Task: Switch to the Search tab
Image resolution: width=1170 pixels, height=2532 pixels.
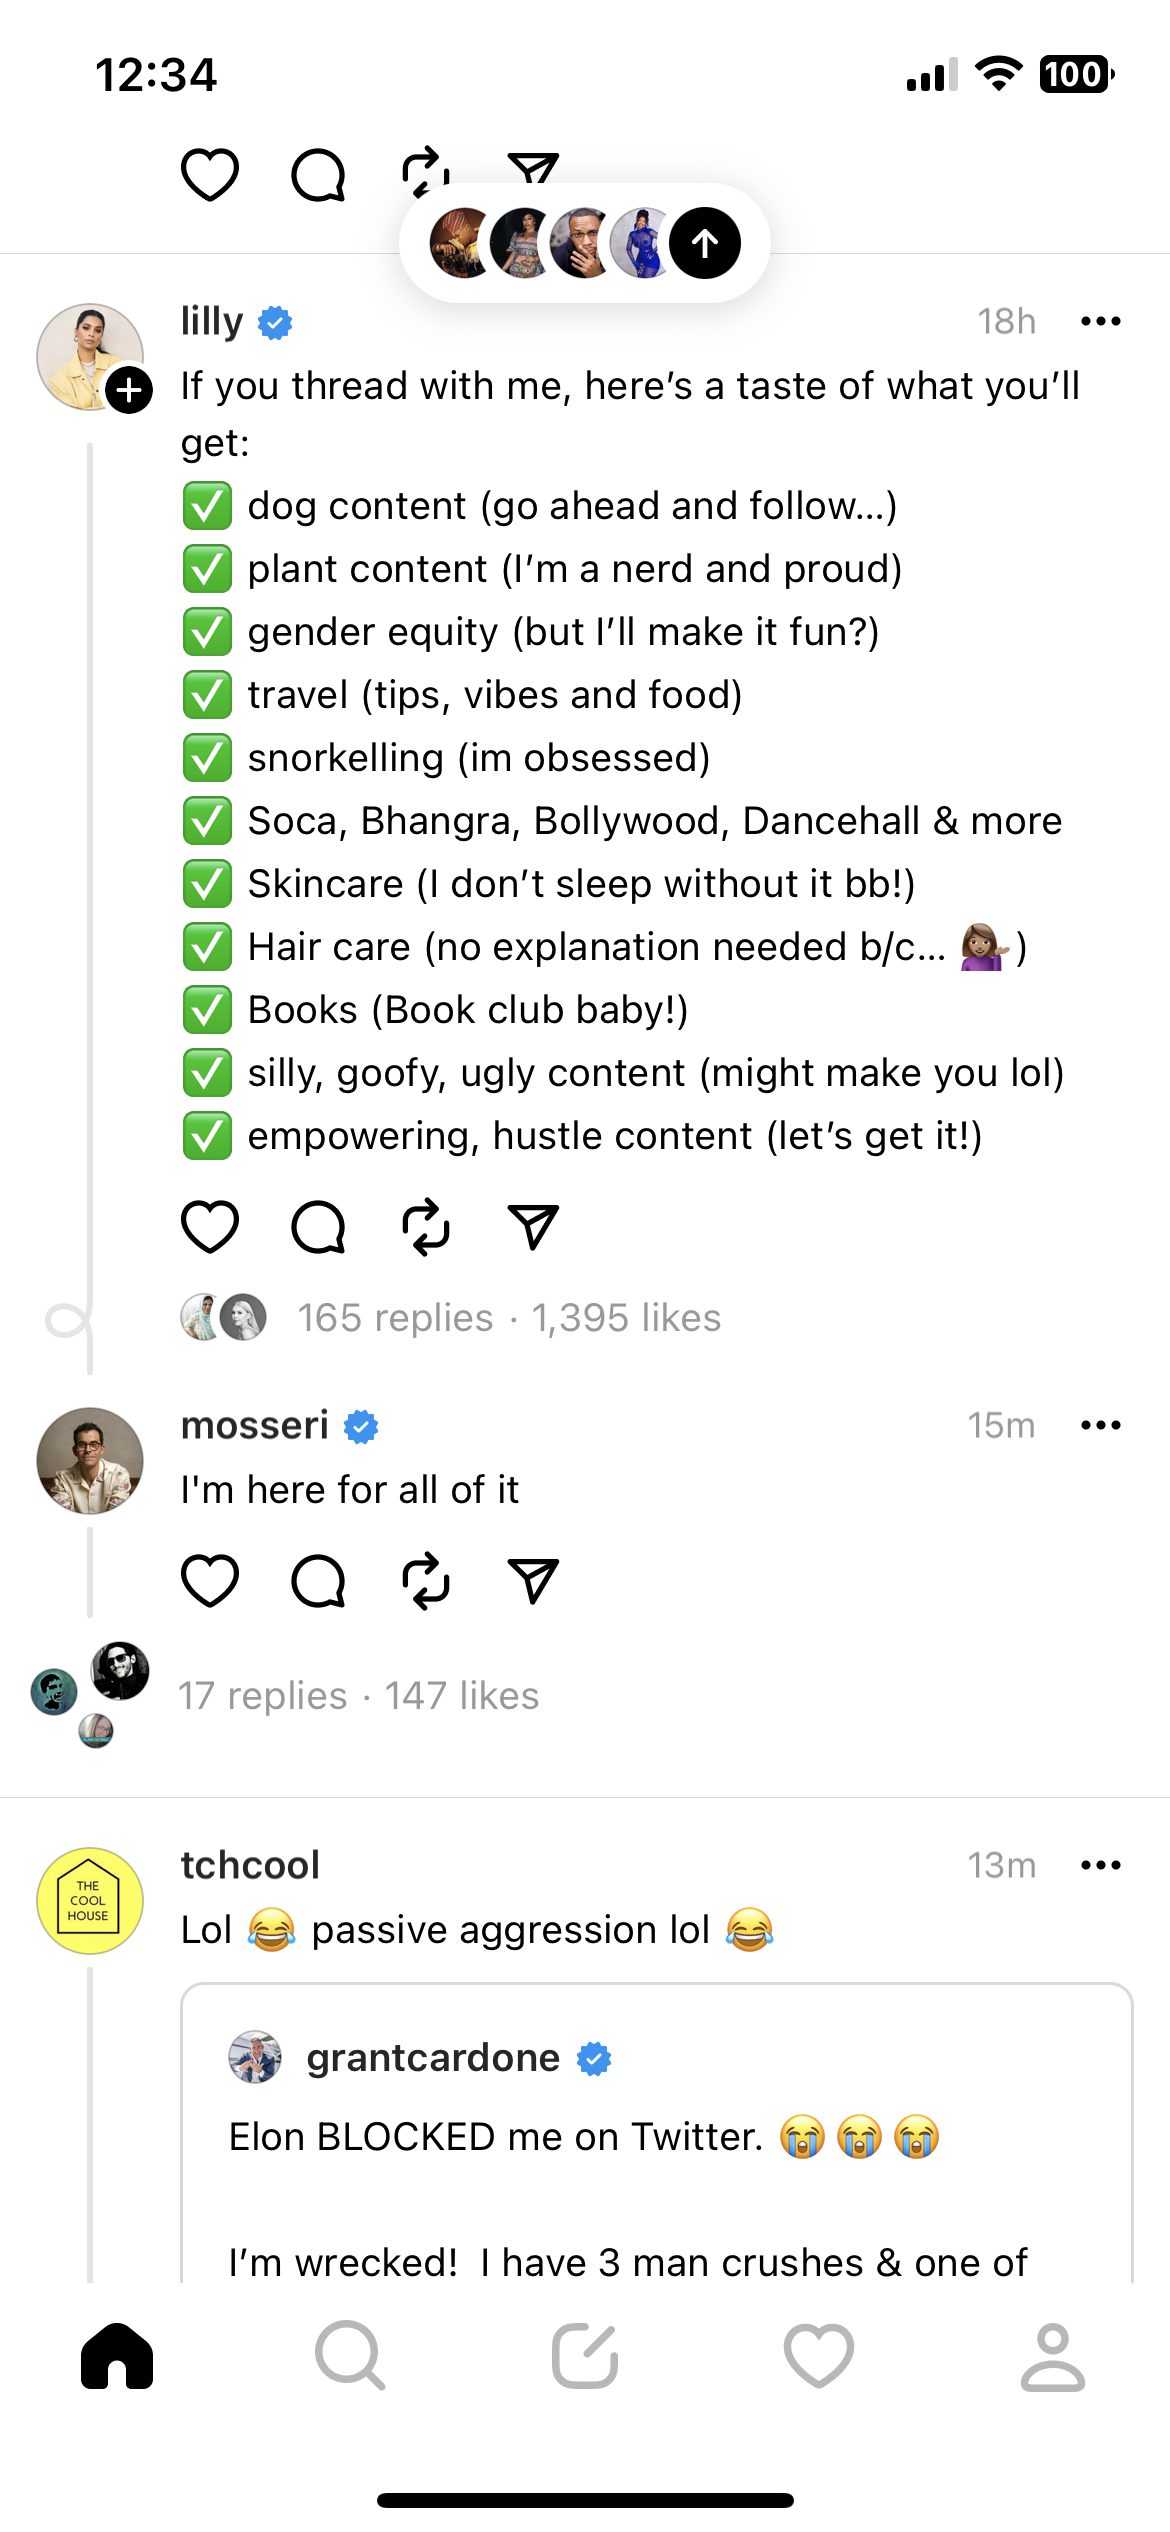Action: click(x=350, y=2356)
